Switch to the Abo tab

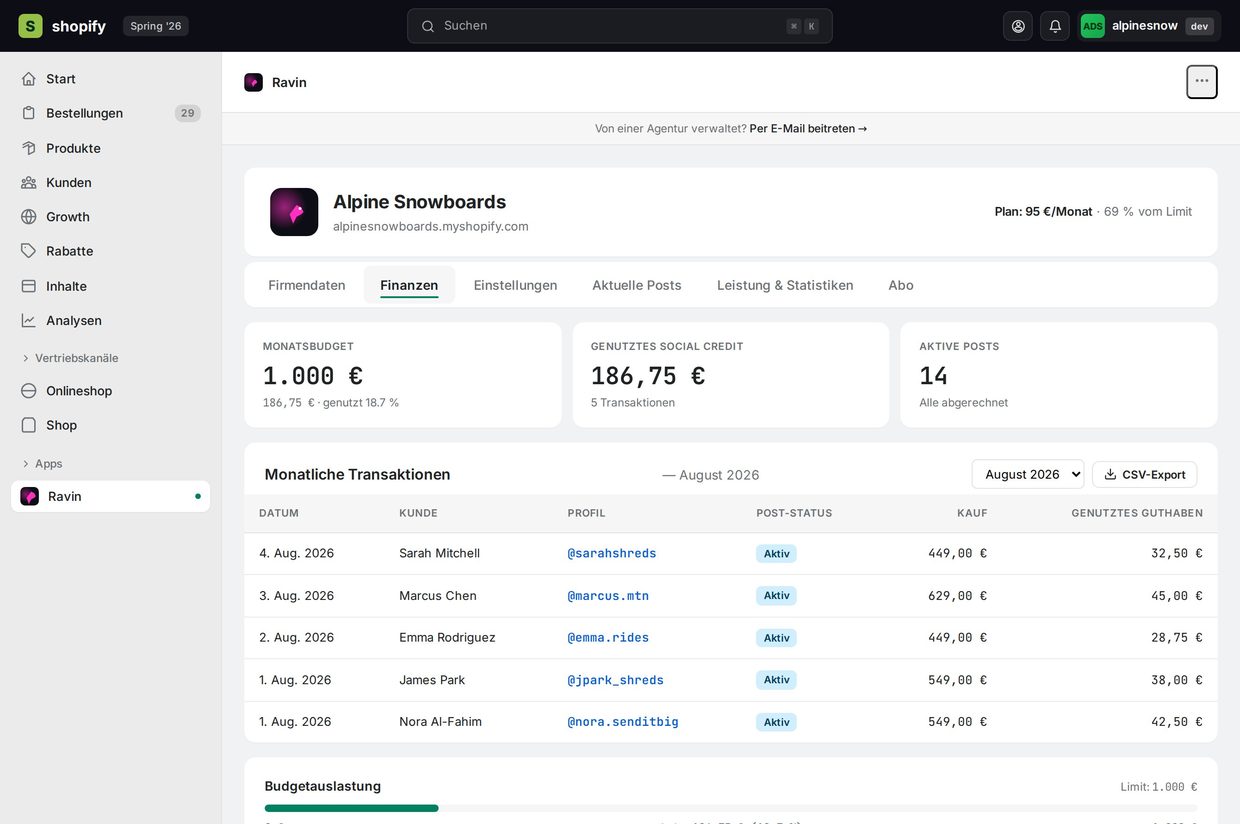click(x=901, y=285)
